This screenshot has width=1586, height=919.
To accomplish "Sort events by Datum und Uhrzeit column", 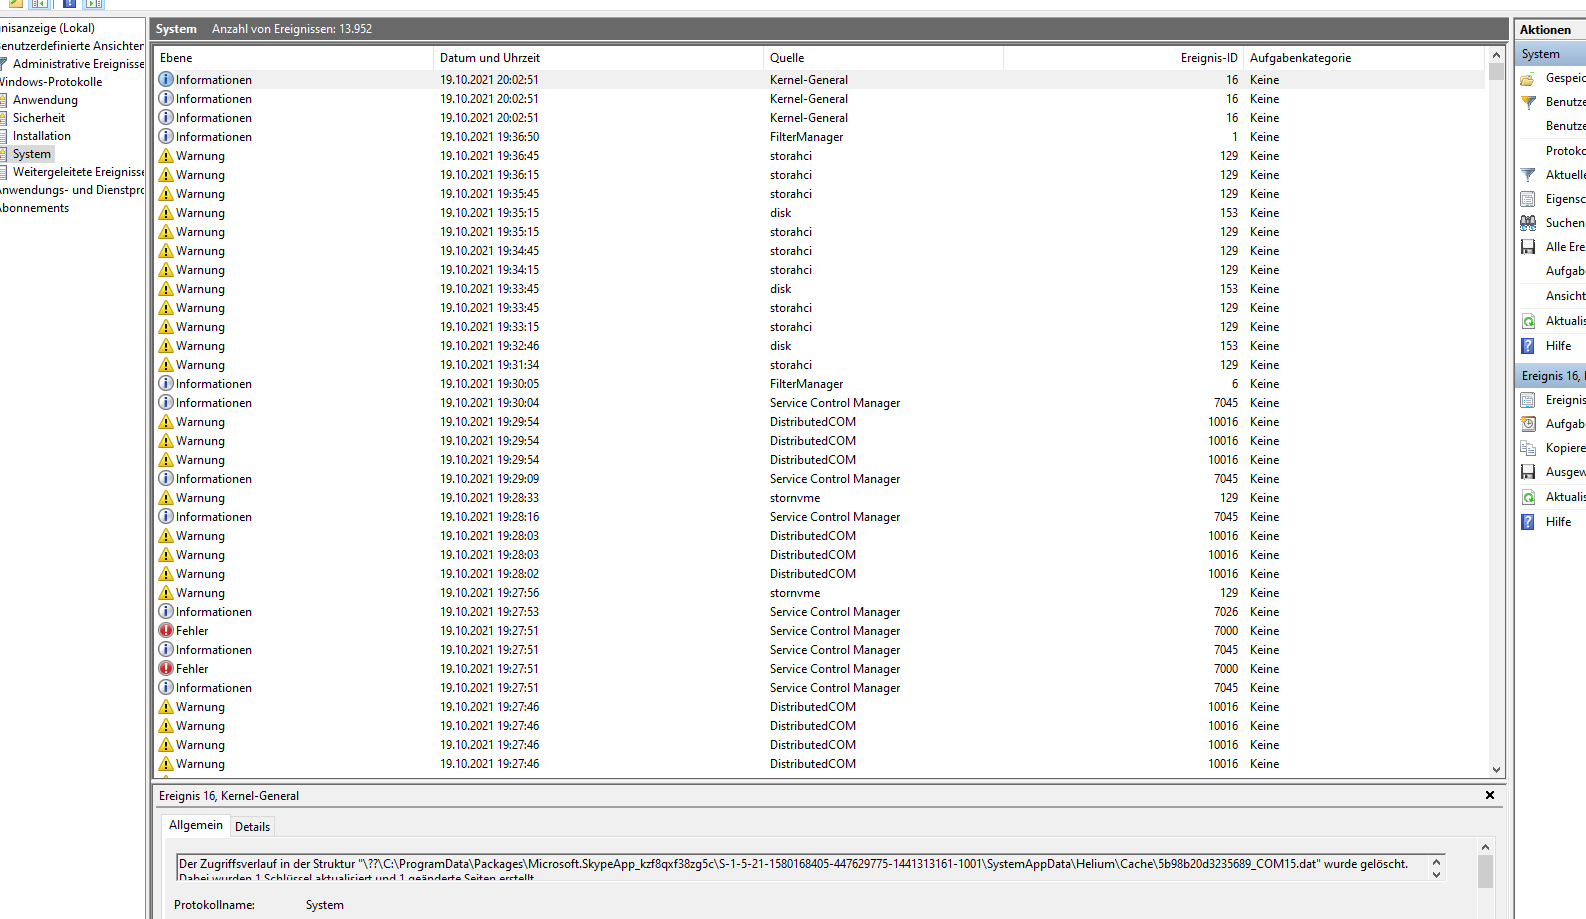I will [599, 58].
